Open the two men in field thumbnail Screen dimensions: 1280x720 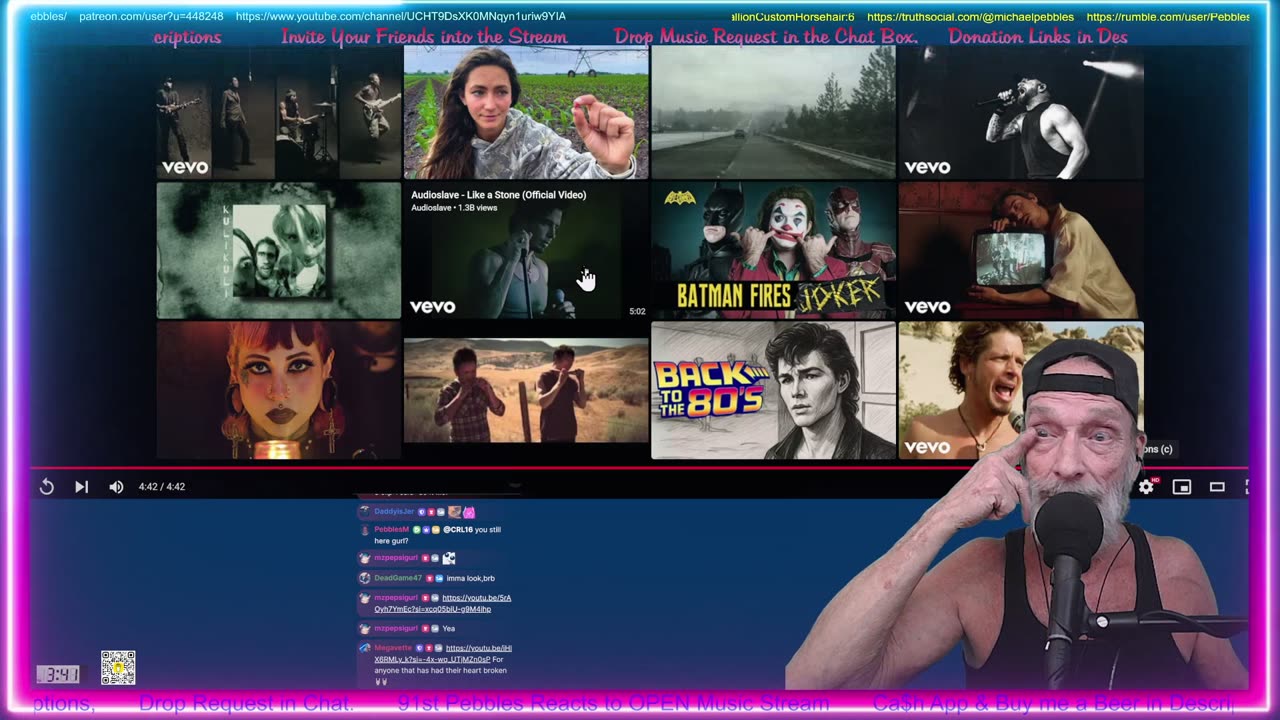(x=526, y=390)
